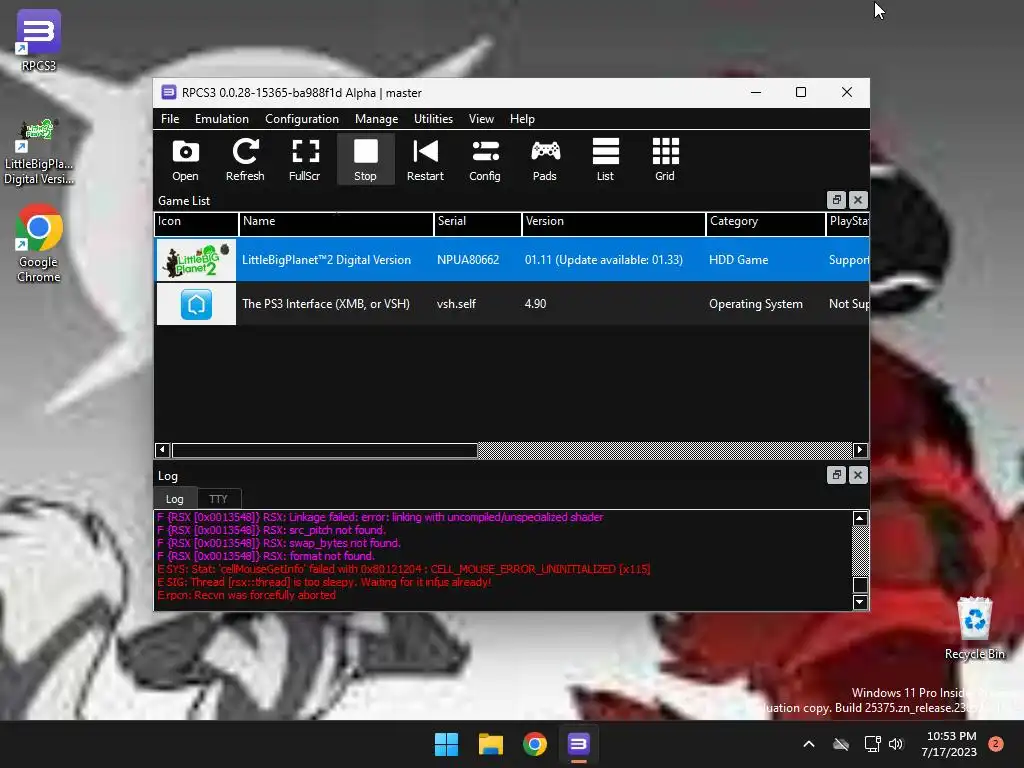
Task: Click the LittleBigPlanet 2 game thumbnail
Action: coord(196,260)
